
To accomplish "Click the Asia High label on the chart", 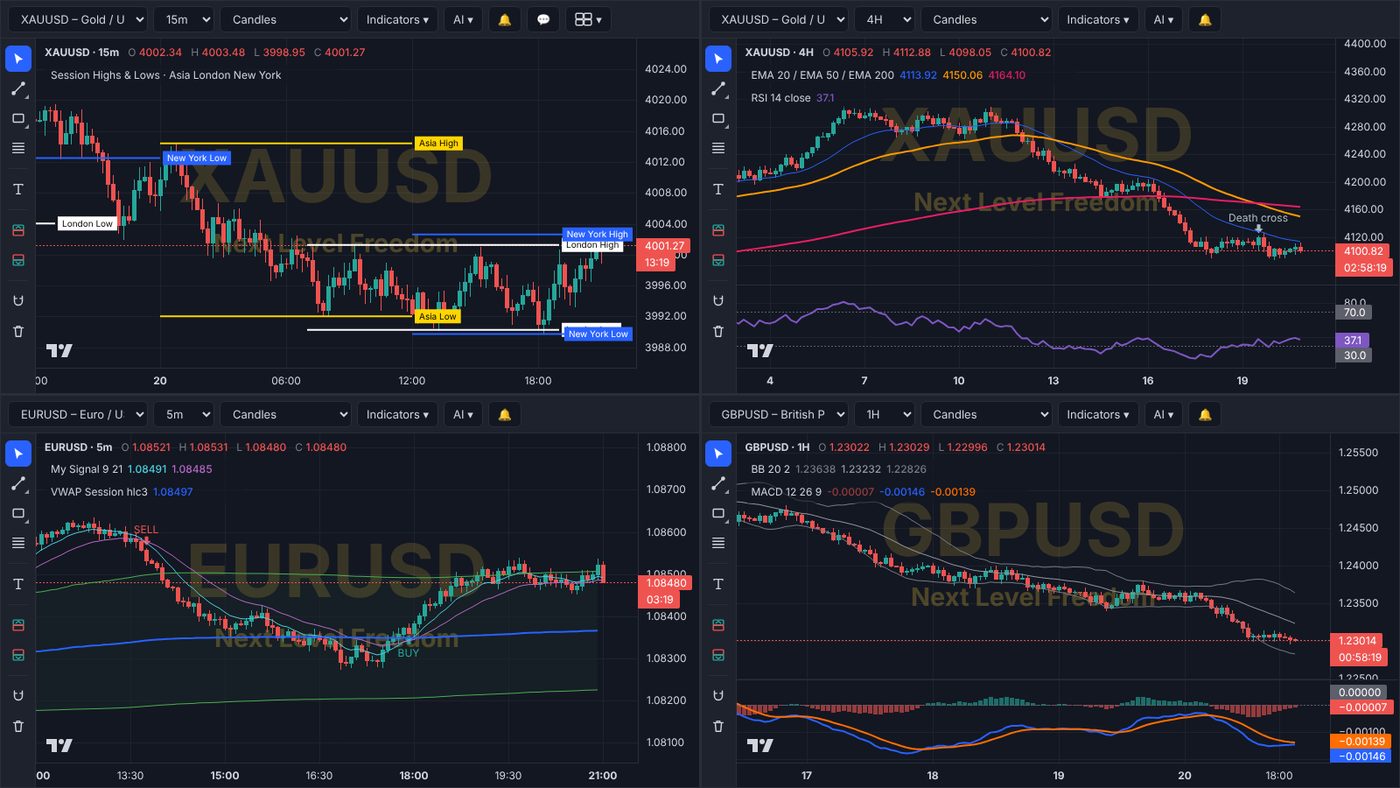I will point(438,143).
